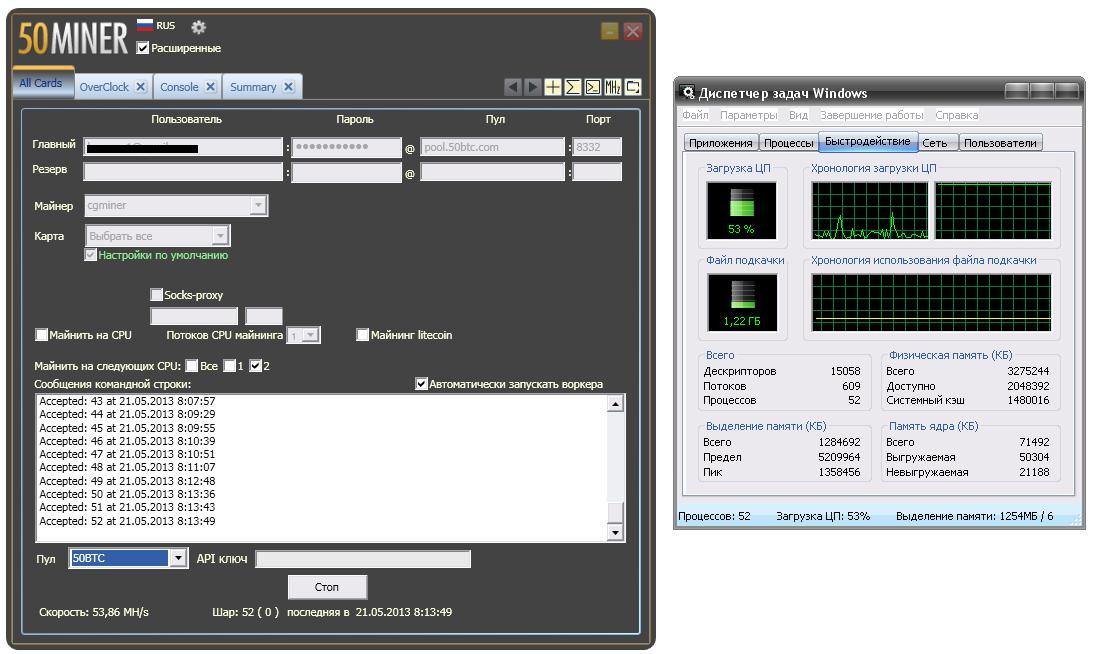Click the console log scroll down arrow
Image resolution: width=1094 pixels, height=654 pixels.
point(615,533)
